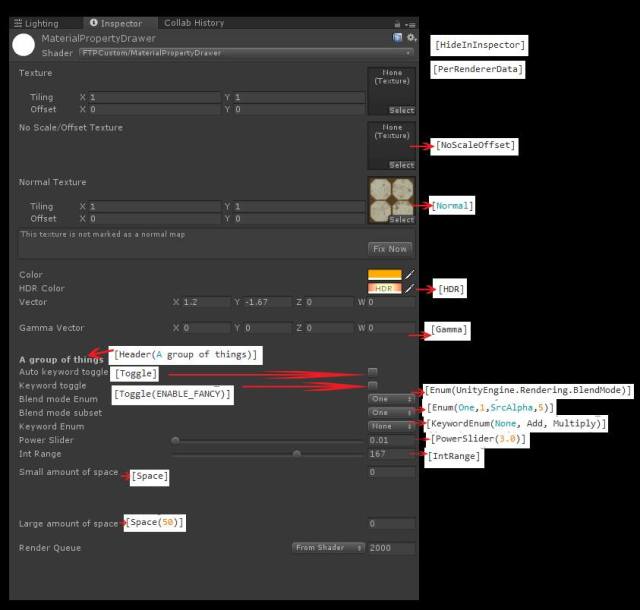This screenshot has width=640, height=610.
Task: Click the Color eyedropper icon
Action: click(409, 274)
